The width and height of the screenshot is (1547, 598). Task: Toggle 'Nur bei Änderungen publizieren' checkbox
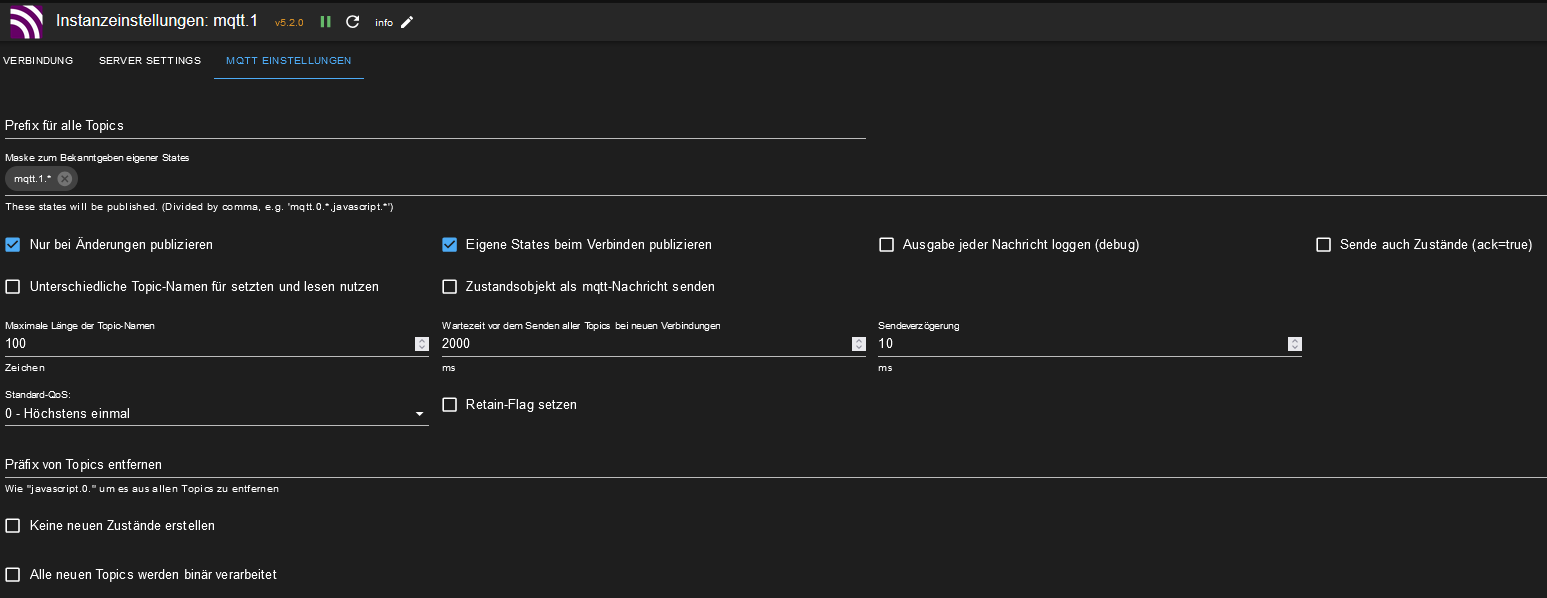pos(13,245)
